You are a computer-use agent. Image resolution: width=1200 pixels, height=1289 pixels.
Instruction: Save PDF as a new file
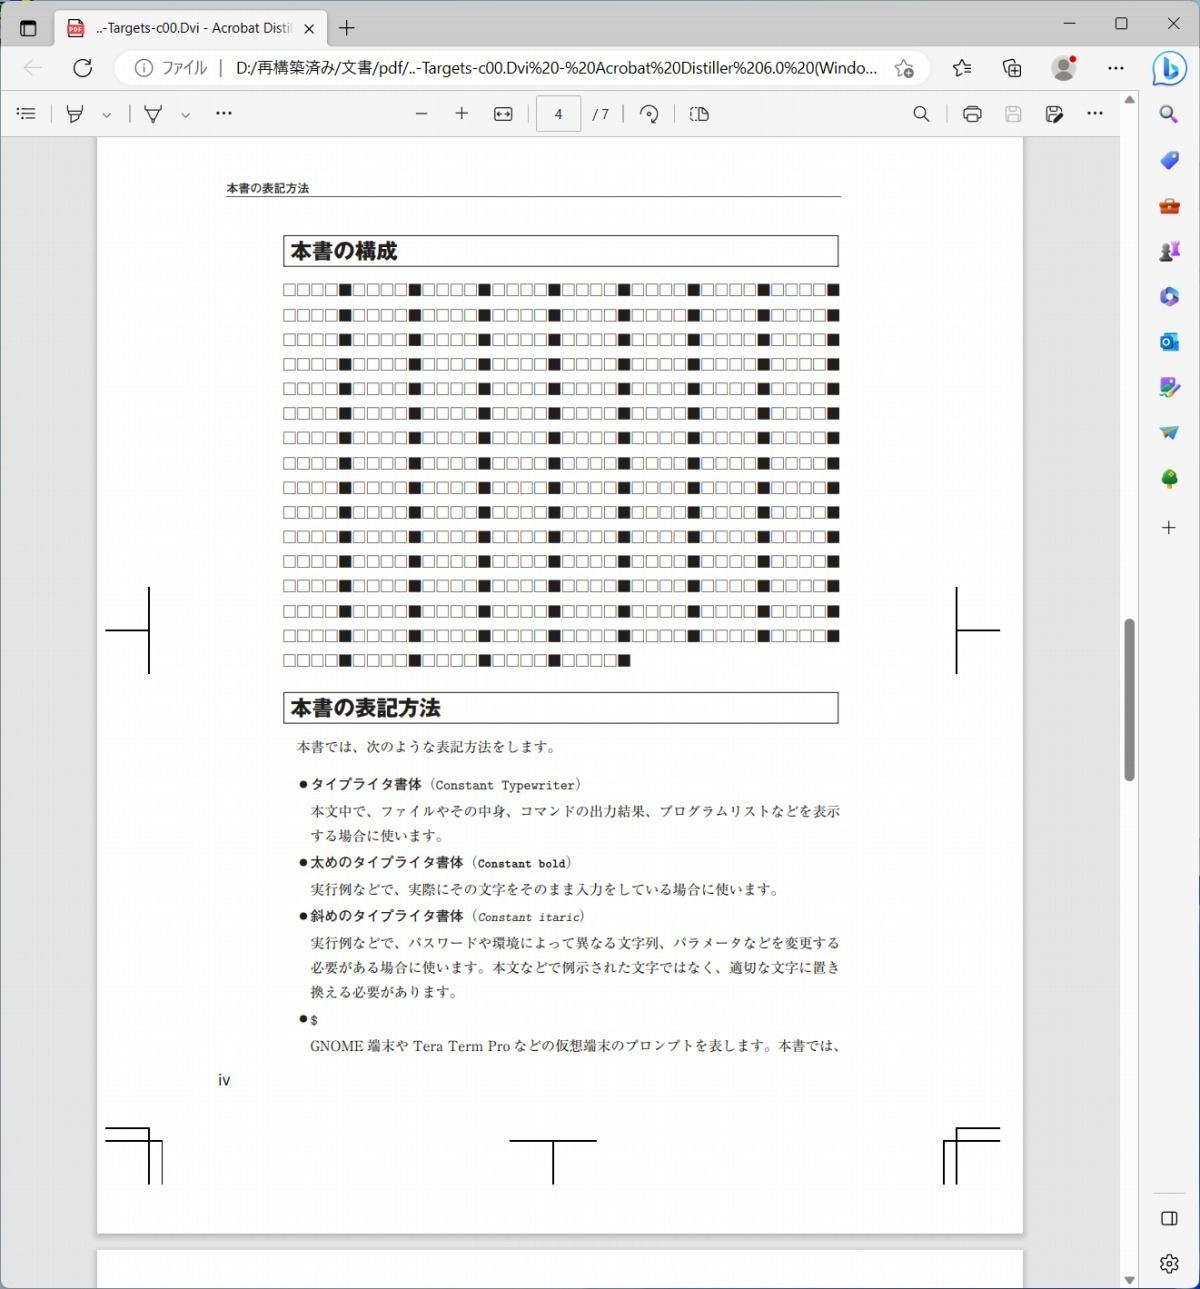click(1054, 114)
